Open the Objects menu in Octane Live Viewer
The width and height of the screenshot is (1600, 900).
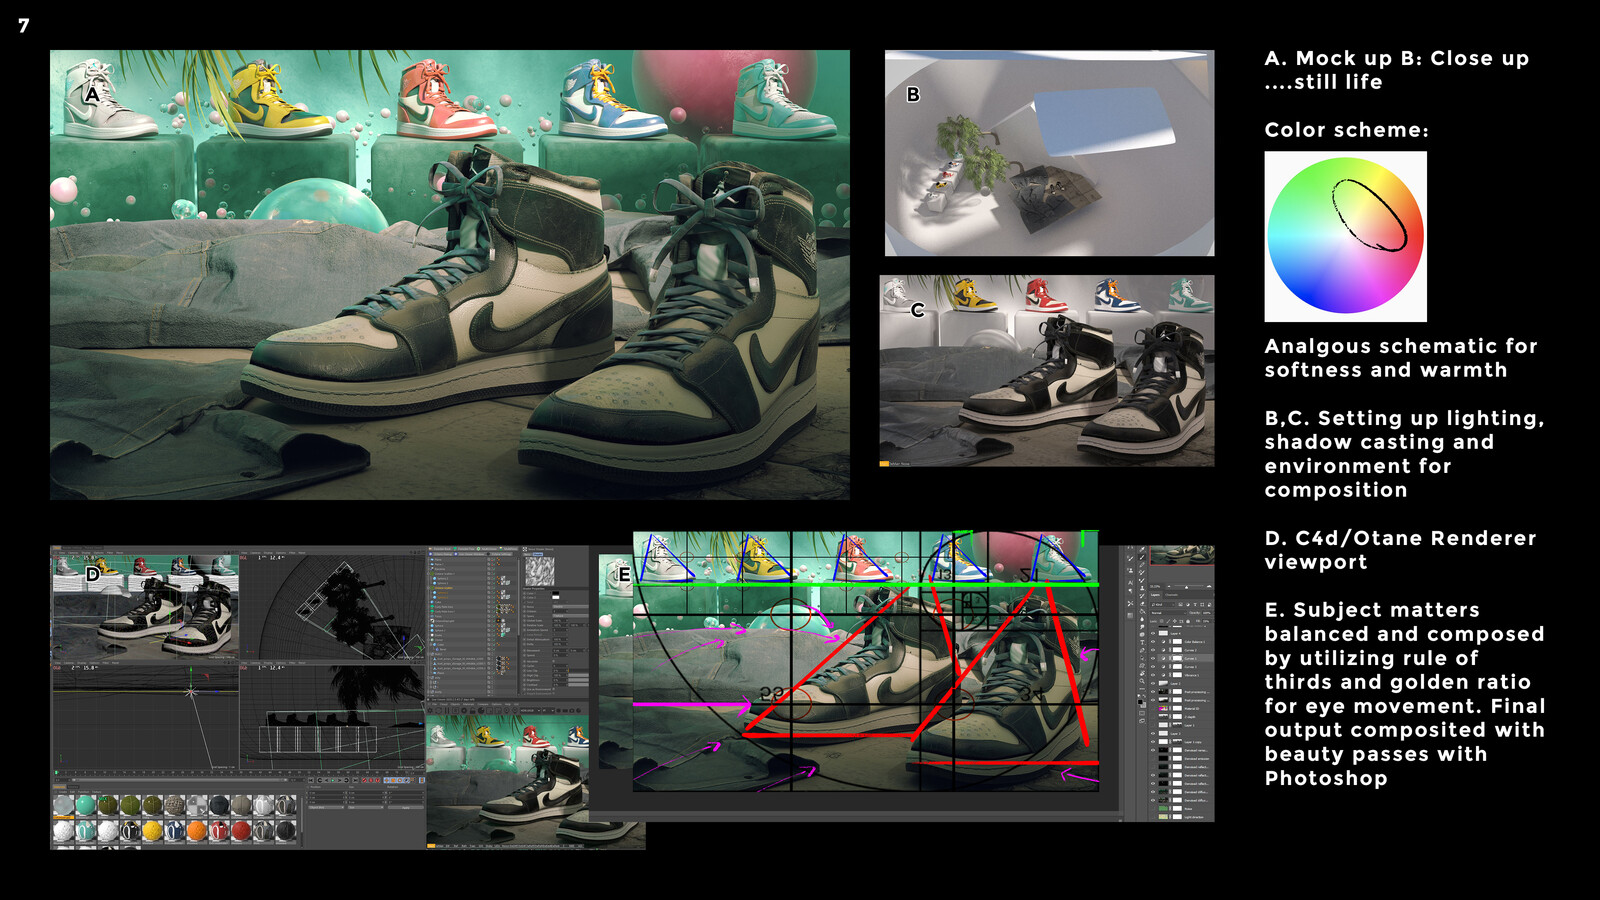tap(455, 704)
